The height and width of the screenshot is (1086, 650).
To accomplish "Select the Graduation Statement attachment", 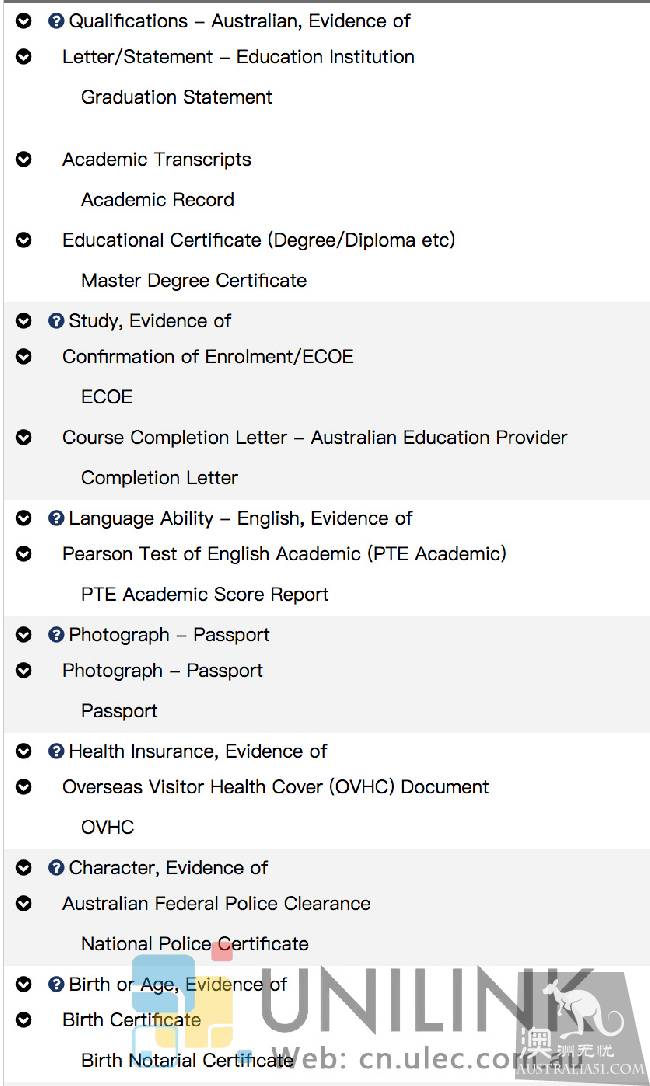I will (x=177, y=98).
